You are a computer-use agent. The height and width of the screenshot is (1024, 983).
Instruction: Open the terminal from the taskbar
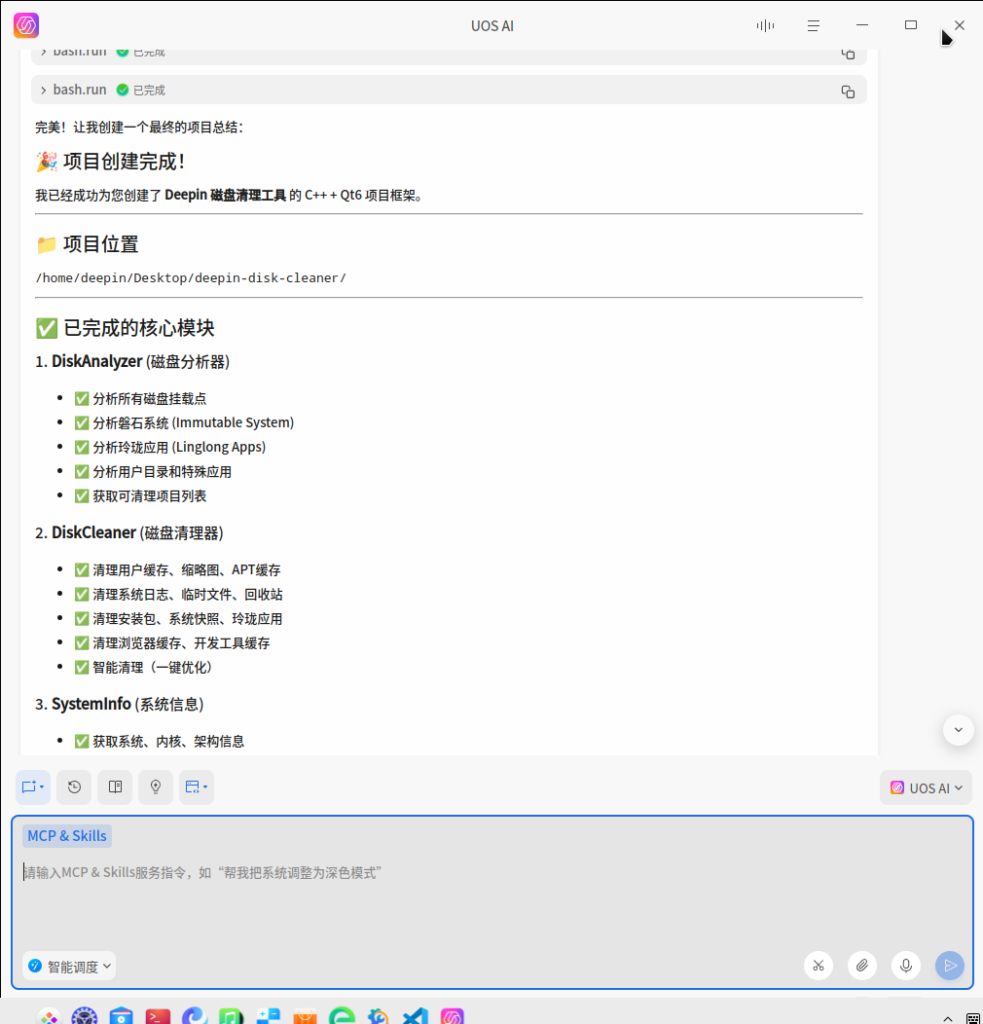click(158, 1015)
